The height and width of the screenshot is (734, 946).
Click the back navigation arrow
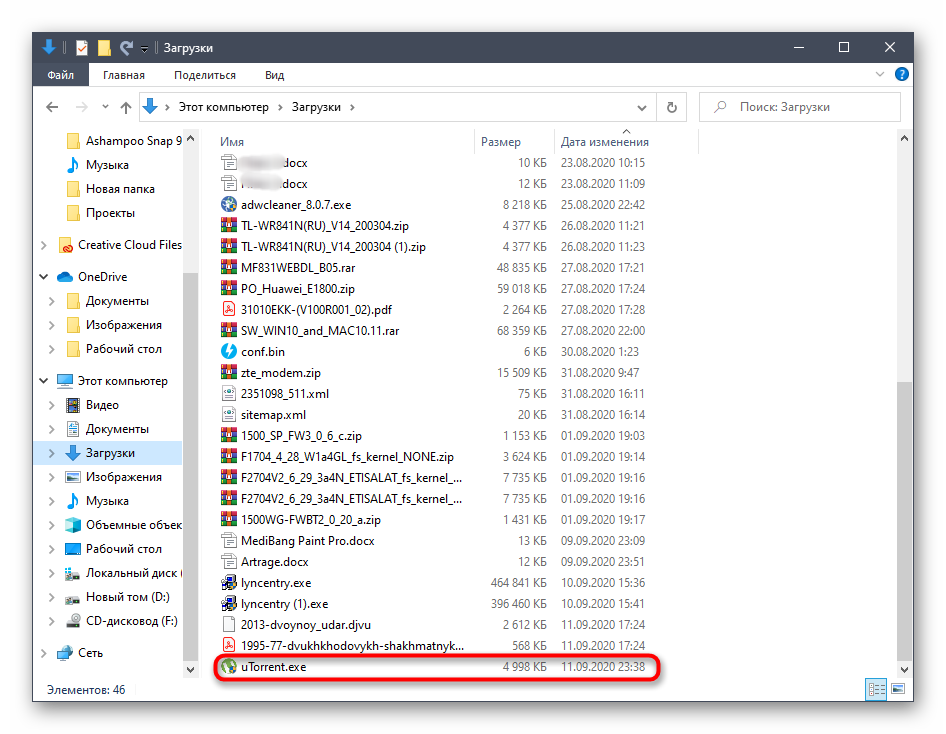(53, 107)
